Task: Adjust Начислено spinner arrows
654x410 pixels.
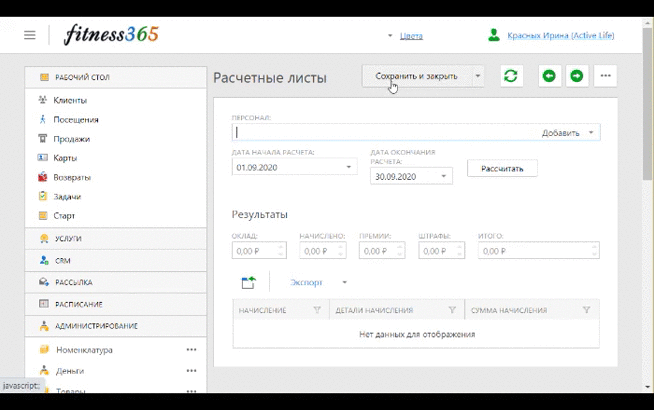Action: pyautogui.click(x=341, y=251)
